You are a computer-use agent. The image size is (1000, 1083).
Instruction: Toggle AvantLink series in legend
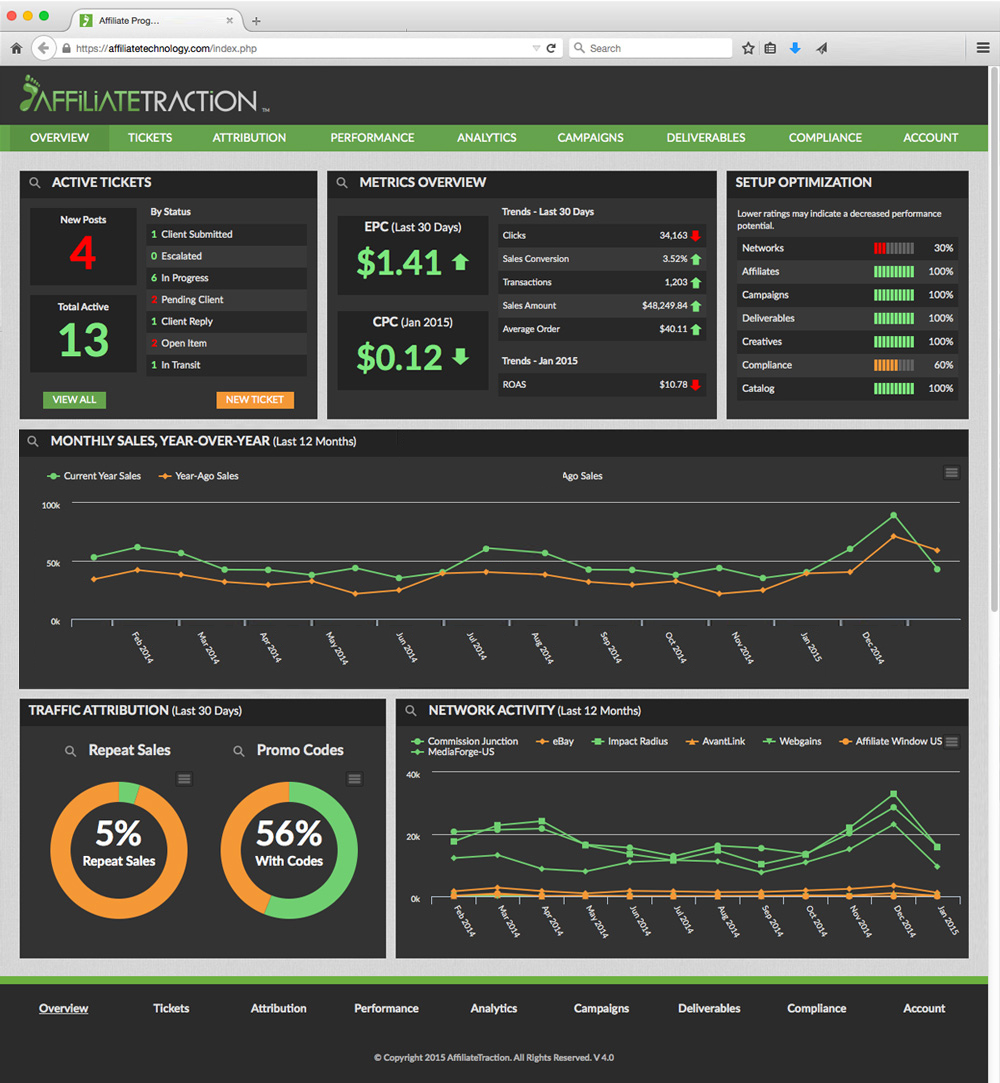coord(715,741)
